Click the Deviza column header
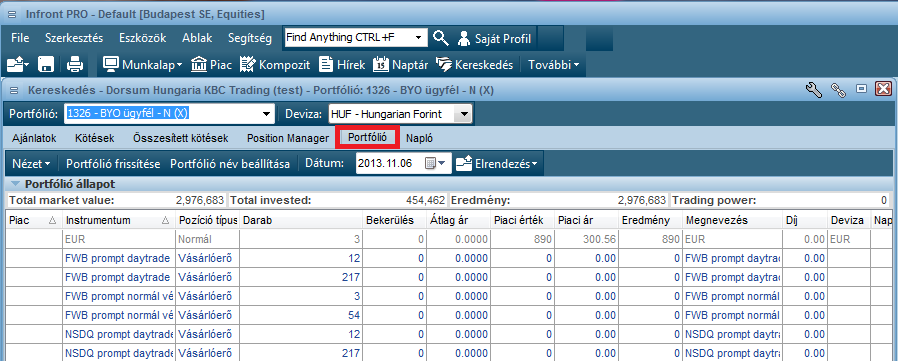The image size is (898, 361). point(849,220)
